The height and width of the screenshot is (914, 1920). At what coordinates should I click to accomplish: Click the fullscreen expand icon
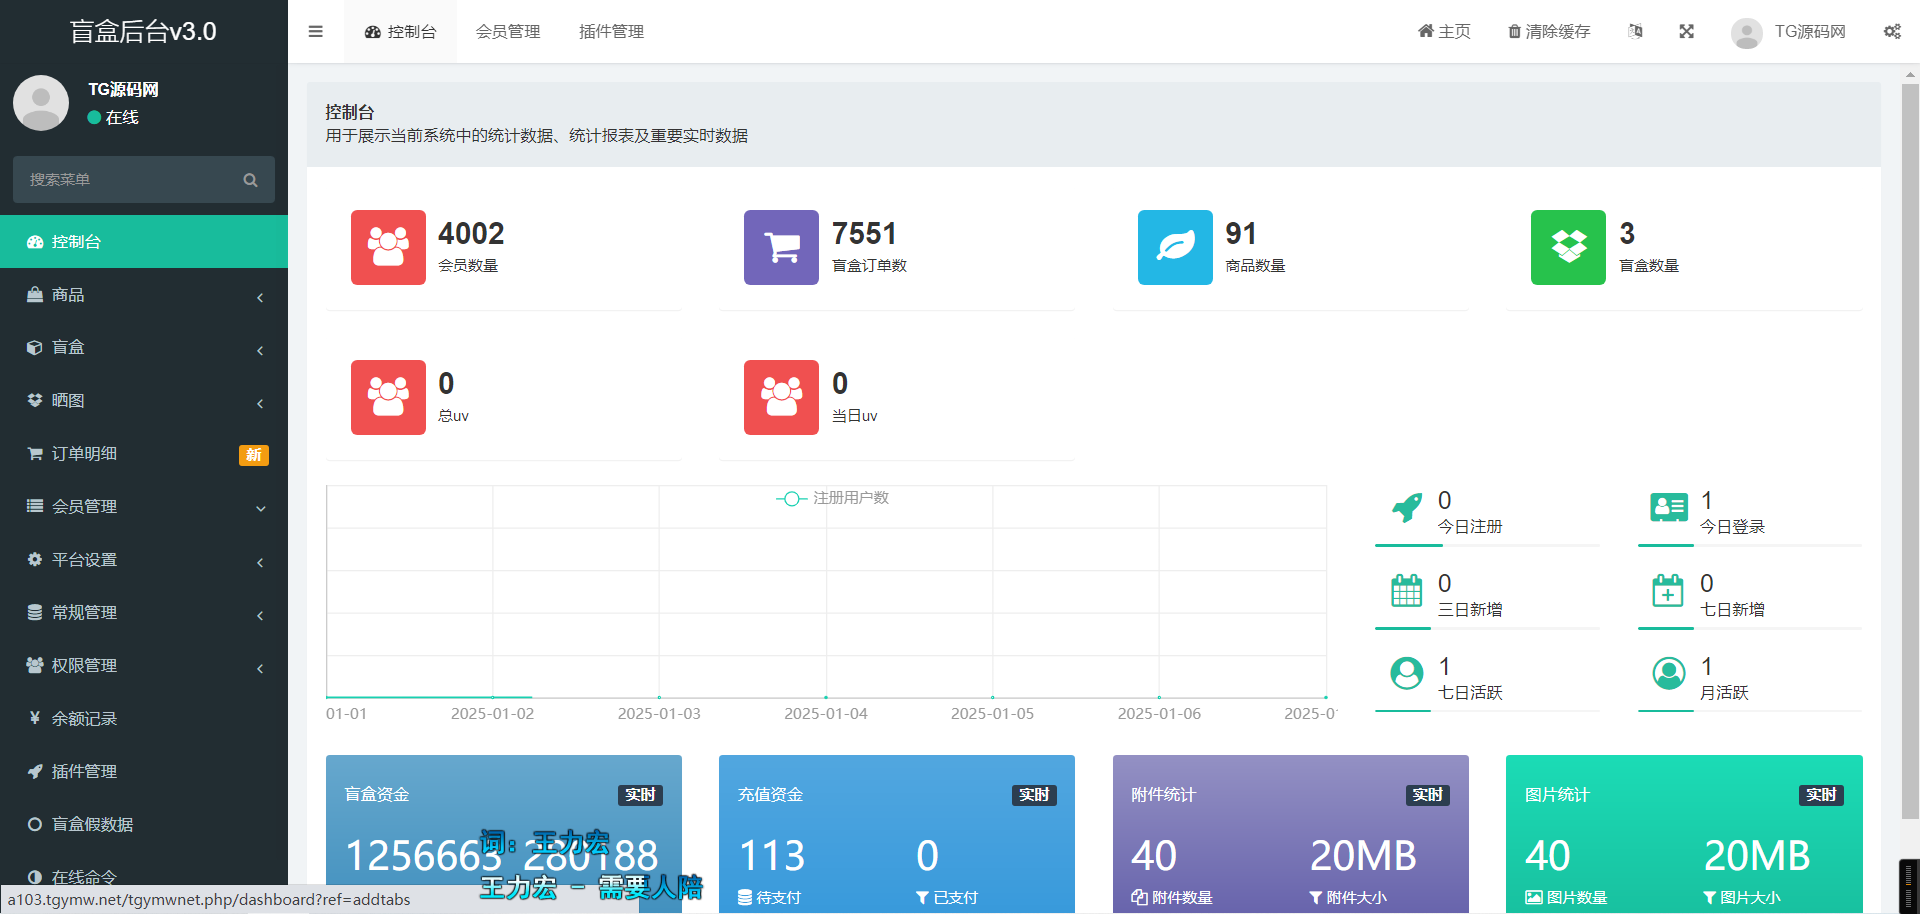coord(1686,32)
